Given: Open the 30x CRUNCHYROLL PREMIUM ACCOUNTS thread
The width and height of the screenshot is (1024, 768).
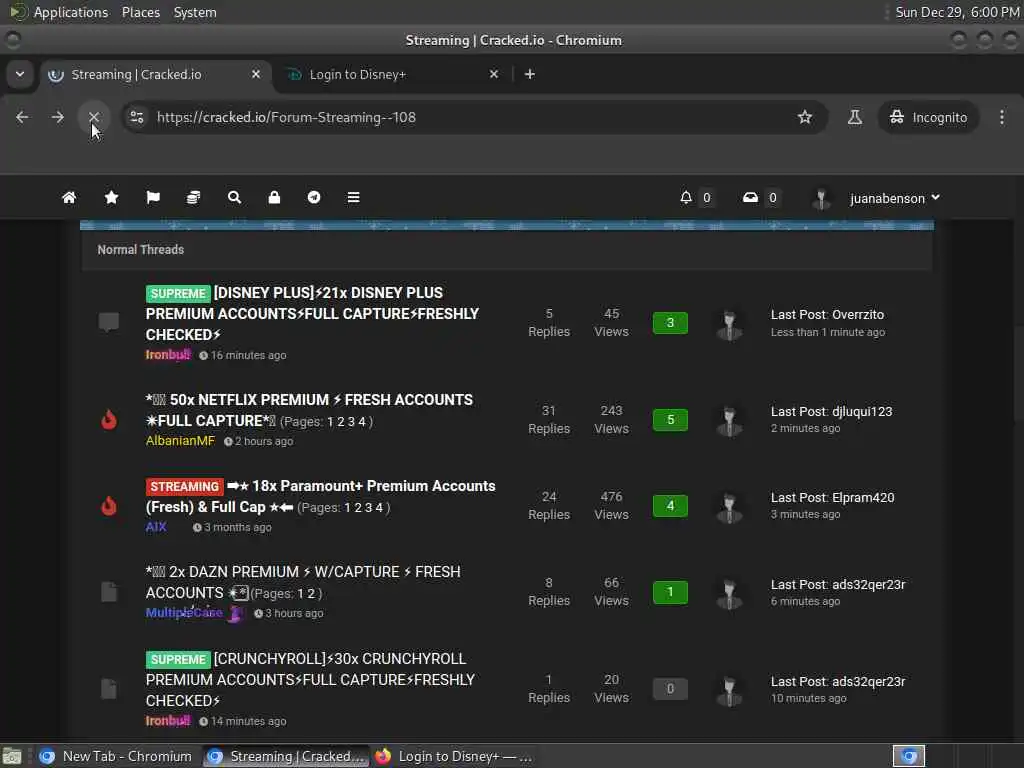Looking at the screenshot, I should pos(310,679).
